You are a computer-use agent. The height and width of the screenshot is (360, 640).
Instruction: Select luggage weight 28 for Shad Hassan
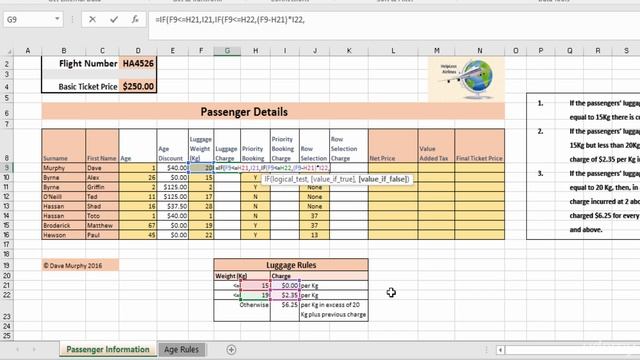pyautogui.click(x=201, y=206)
